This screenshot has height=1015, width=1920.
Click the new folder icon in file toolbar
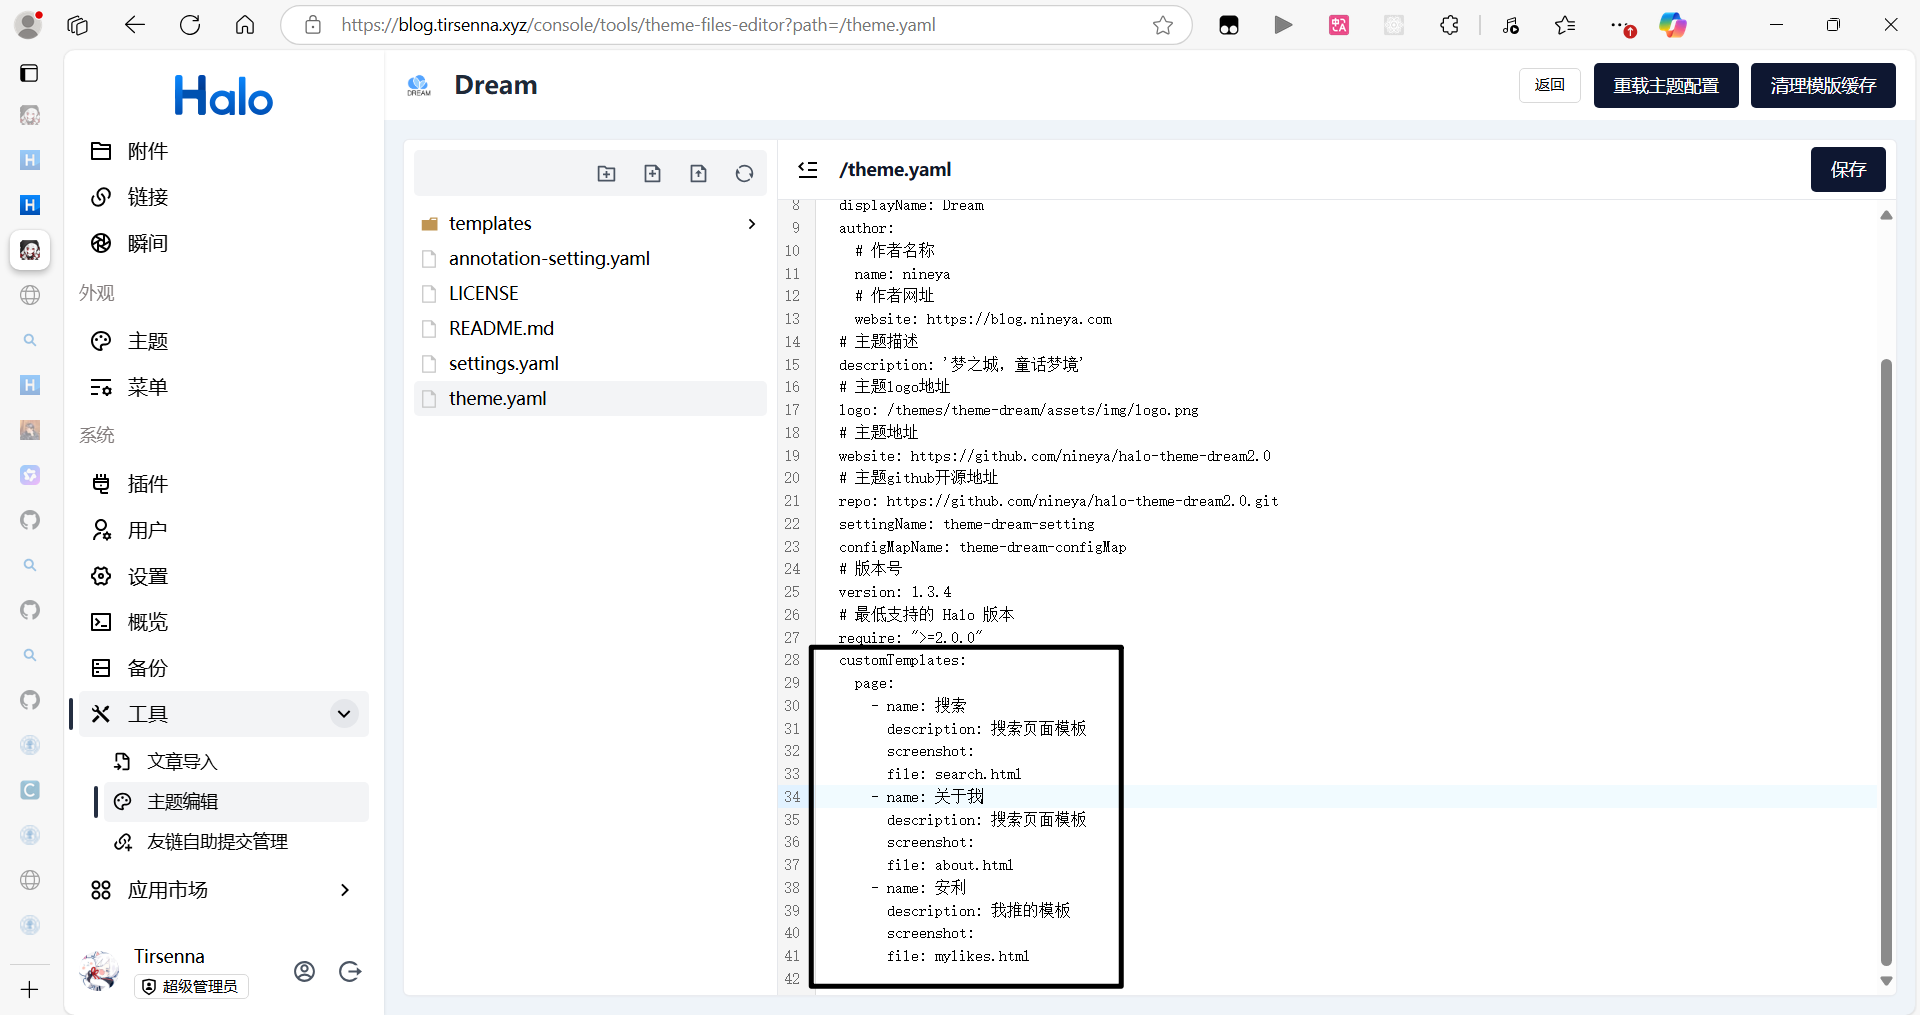pos(606,174)
